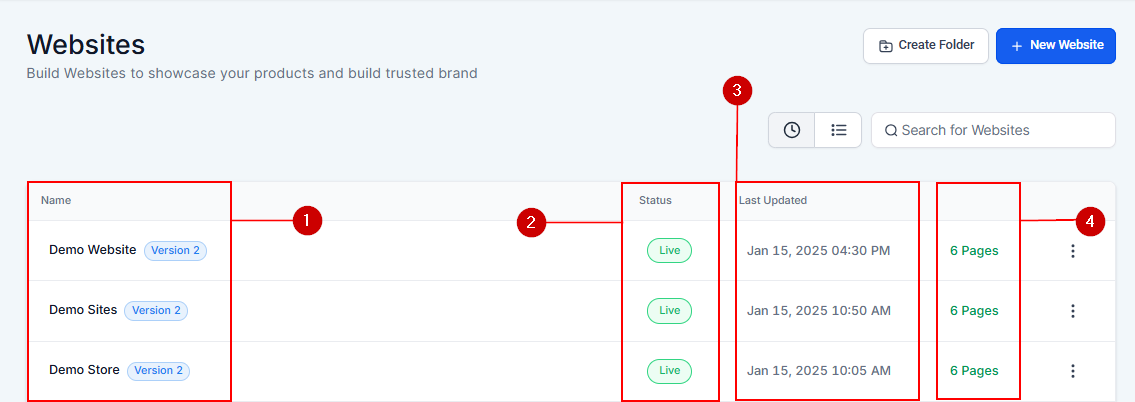Open 6 Pages link for Demo Sites
The height and width of the screenshot is (402, 1135).
point(974,311)
